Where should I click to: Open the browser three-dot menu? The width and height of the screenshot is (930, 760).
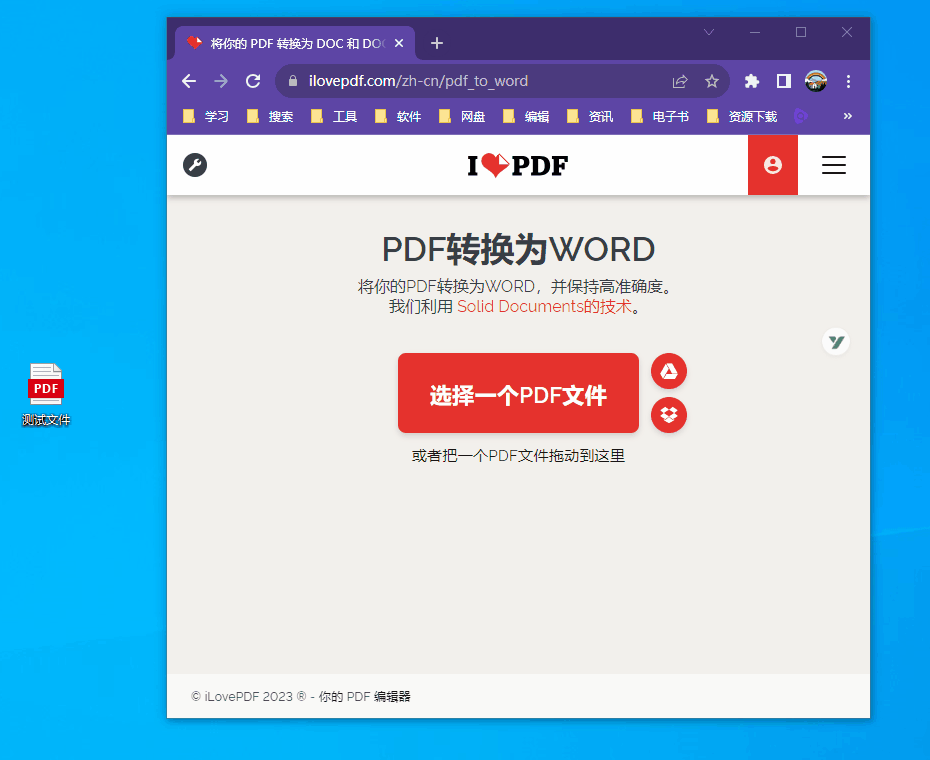847,81
